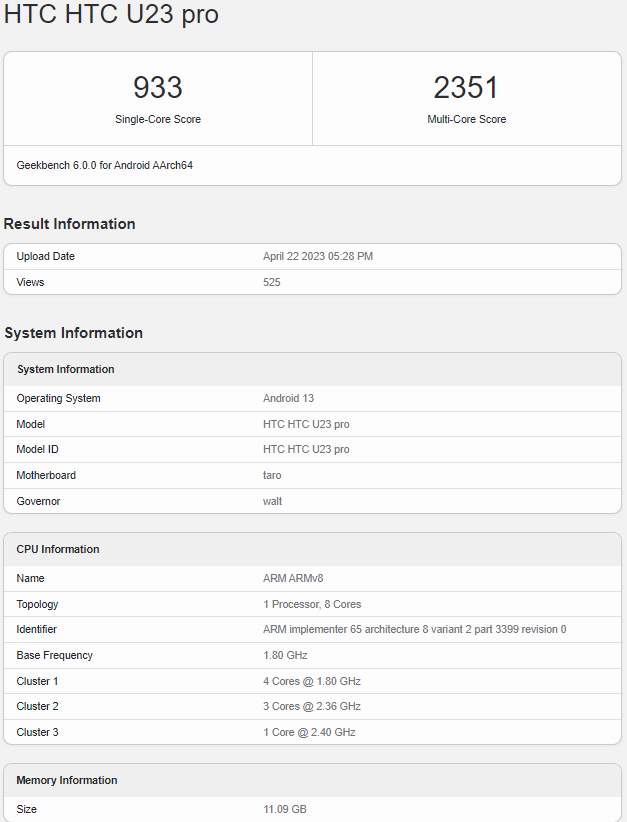Click the Governor value walt

point(272,501)
